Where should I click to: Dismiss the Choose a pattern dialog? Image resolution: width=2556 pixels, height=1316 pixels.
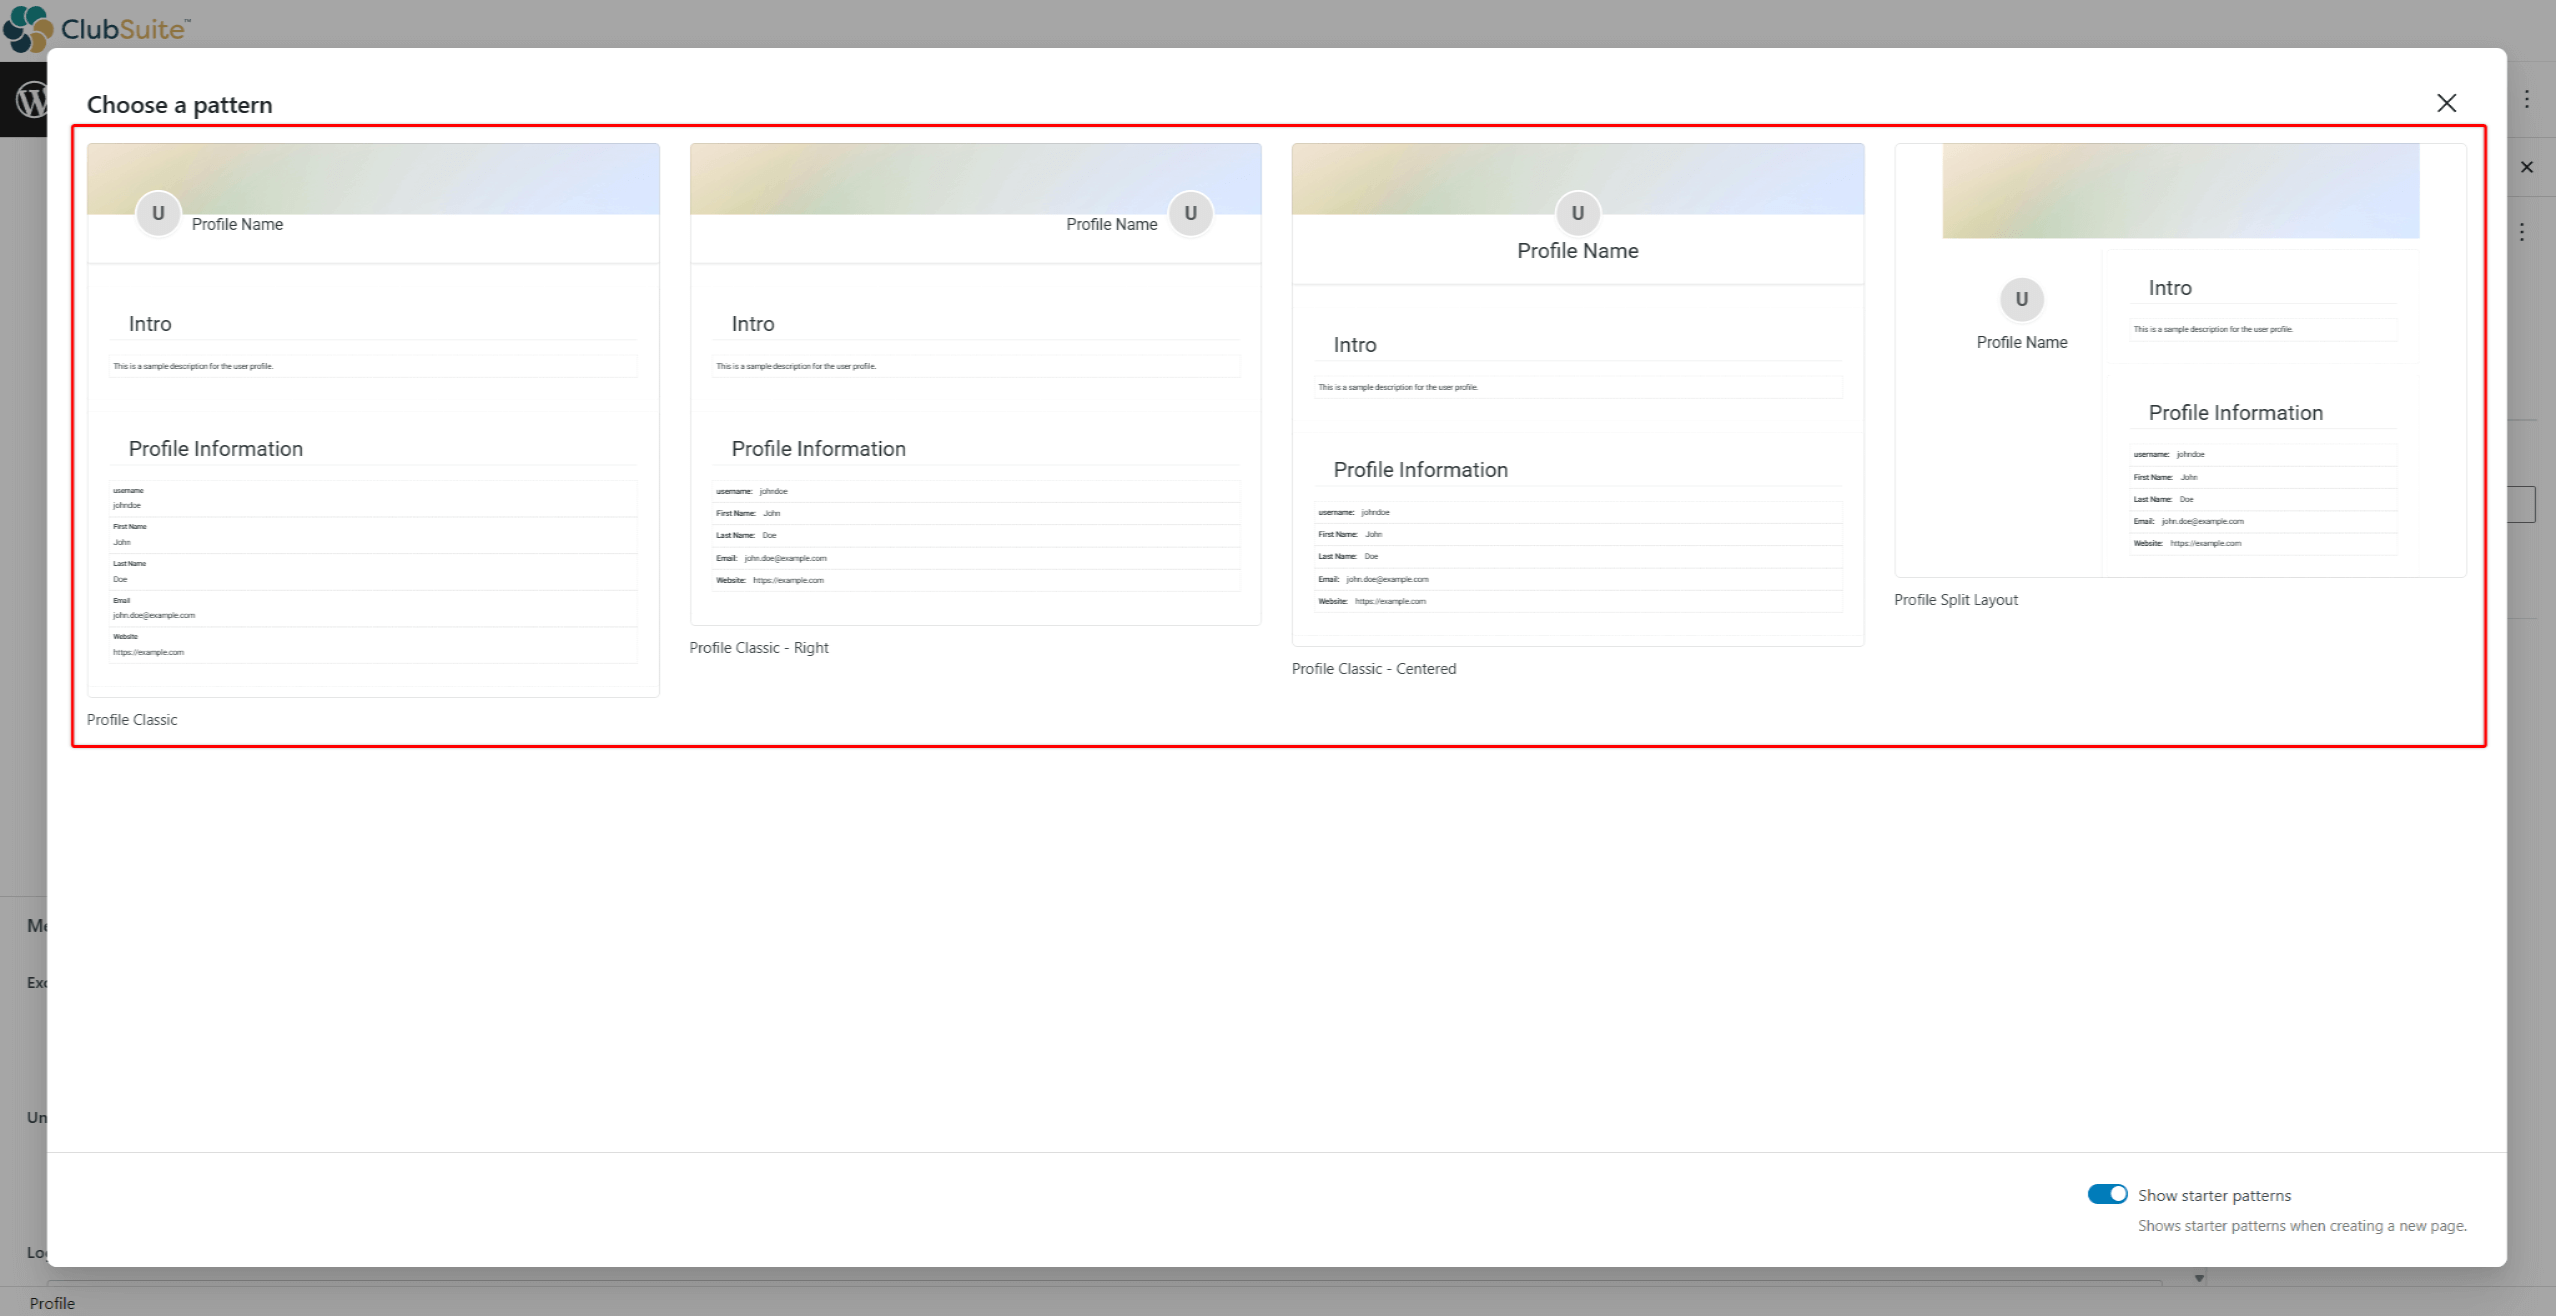2446,103
